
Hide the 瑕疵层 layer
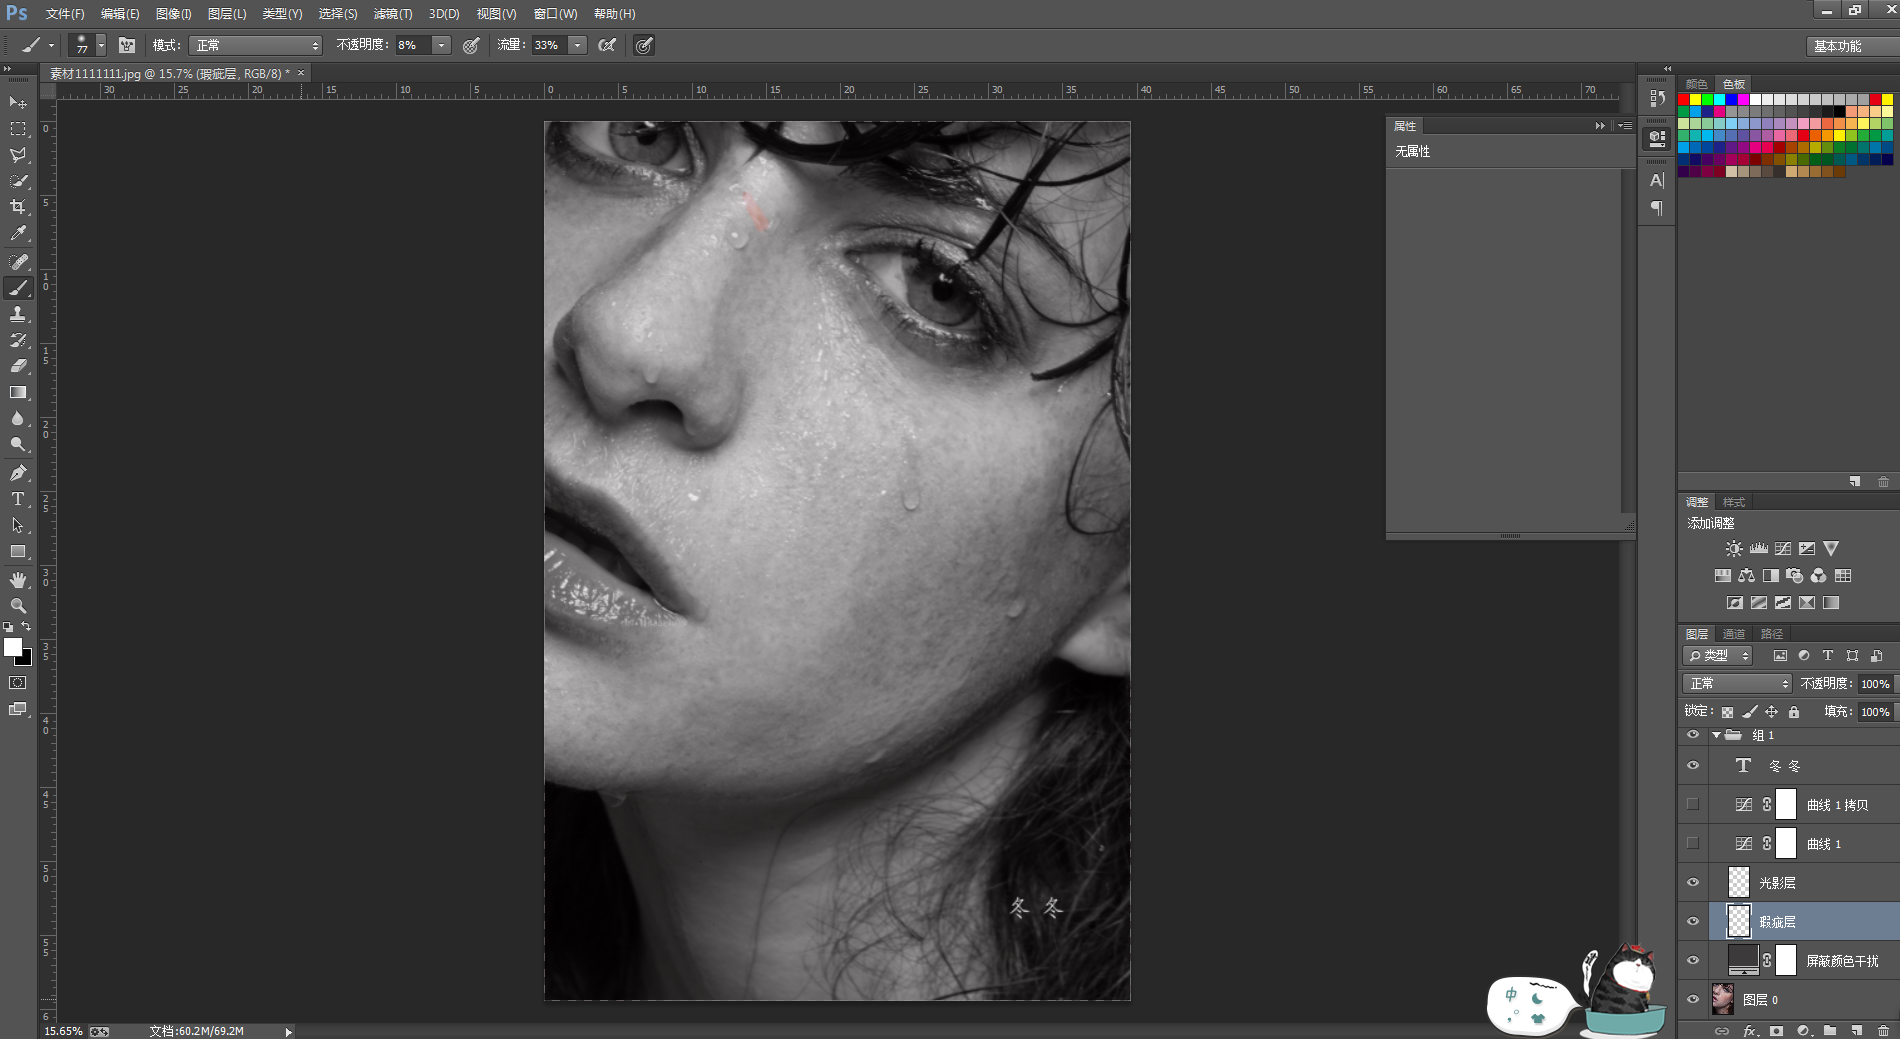(x=1693, y=921)
